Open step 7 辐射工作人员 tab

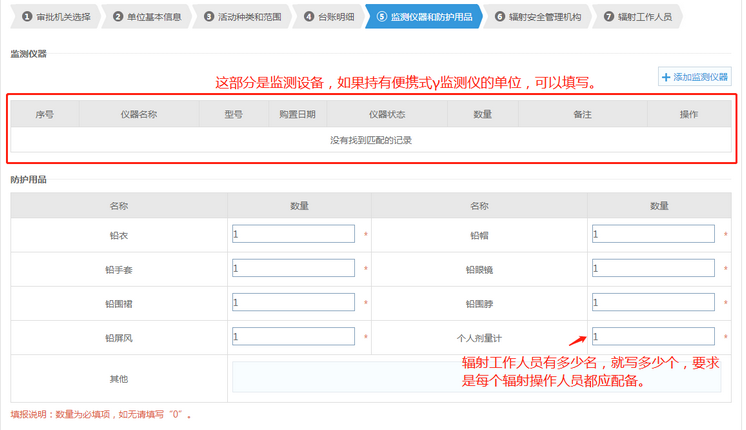pyautogui.click(x=638, y=17)
